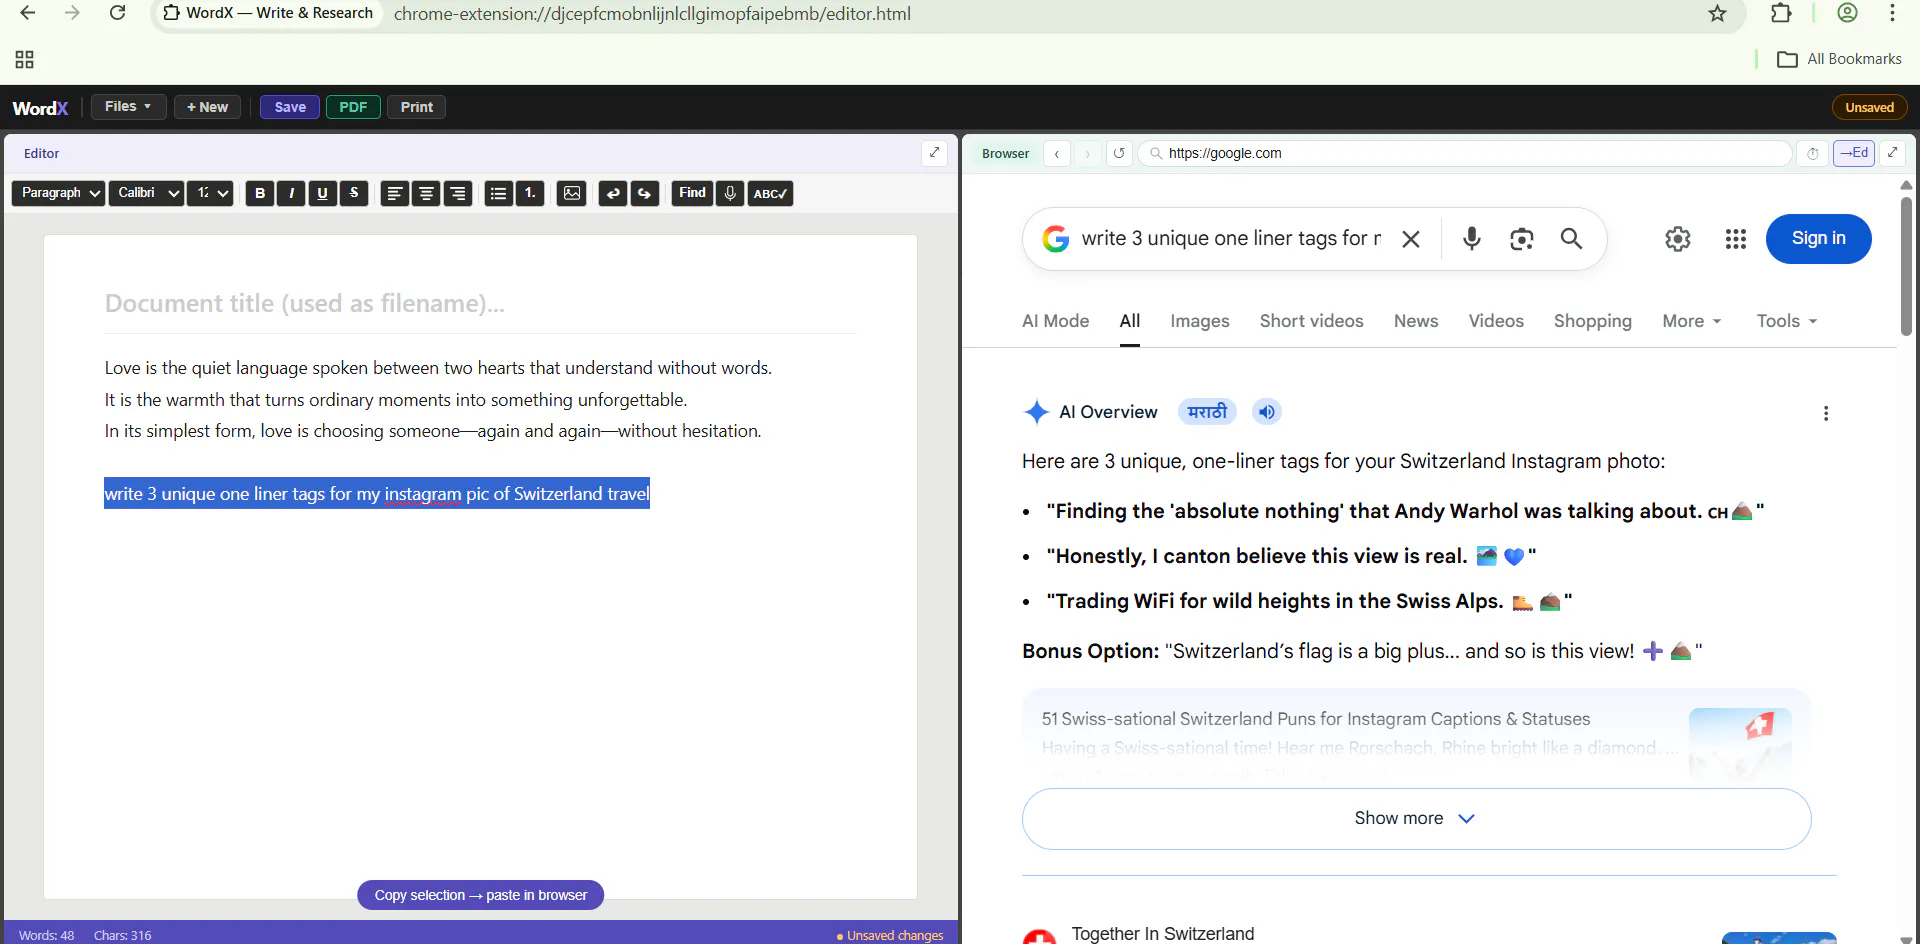The width and height of the screenshot is (1920, 944).
Task: Click Copy selection → paste in browser
Action: click(x=481, y=895)
